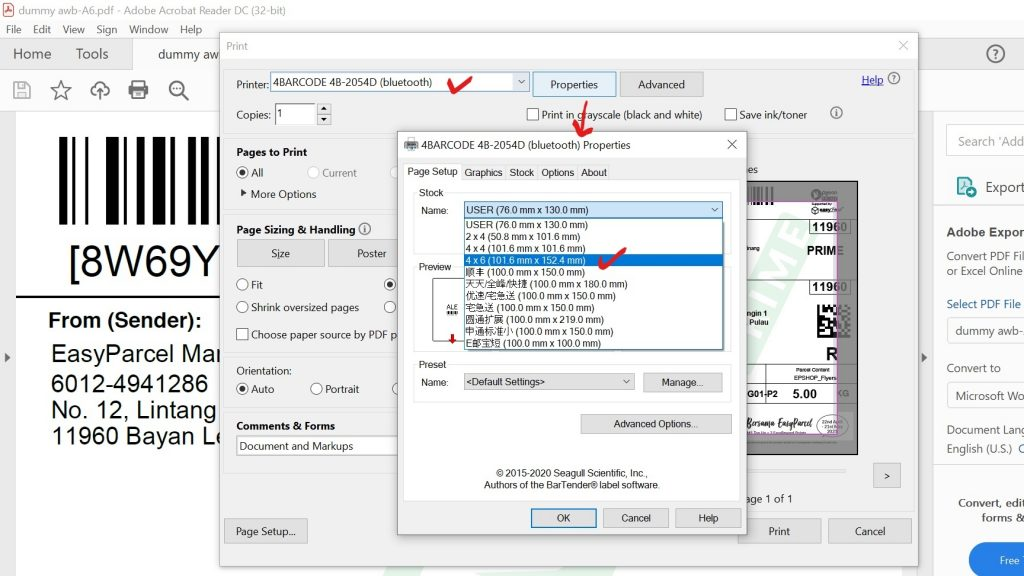
Task: Click the printer toolbar icon in Acrobat
Action: [x=138, y=89]
